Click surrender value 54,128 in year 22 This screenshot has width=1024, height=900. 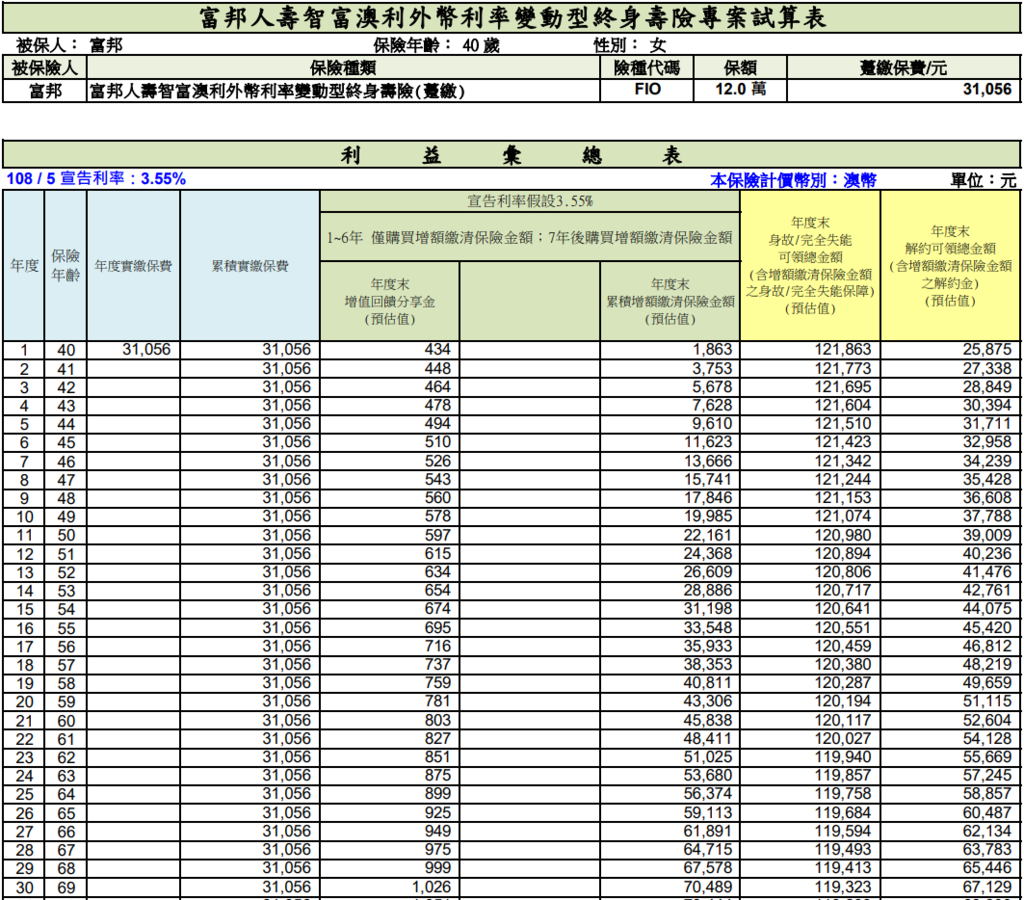[987, 738]
